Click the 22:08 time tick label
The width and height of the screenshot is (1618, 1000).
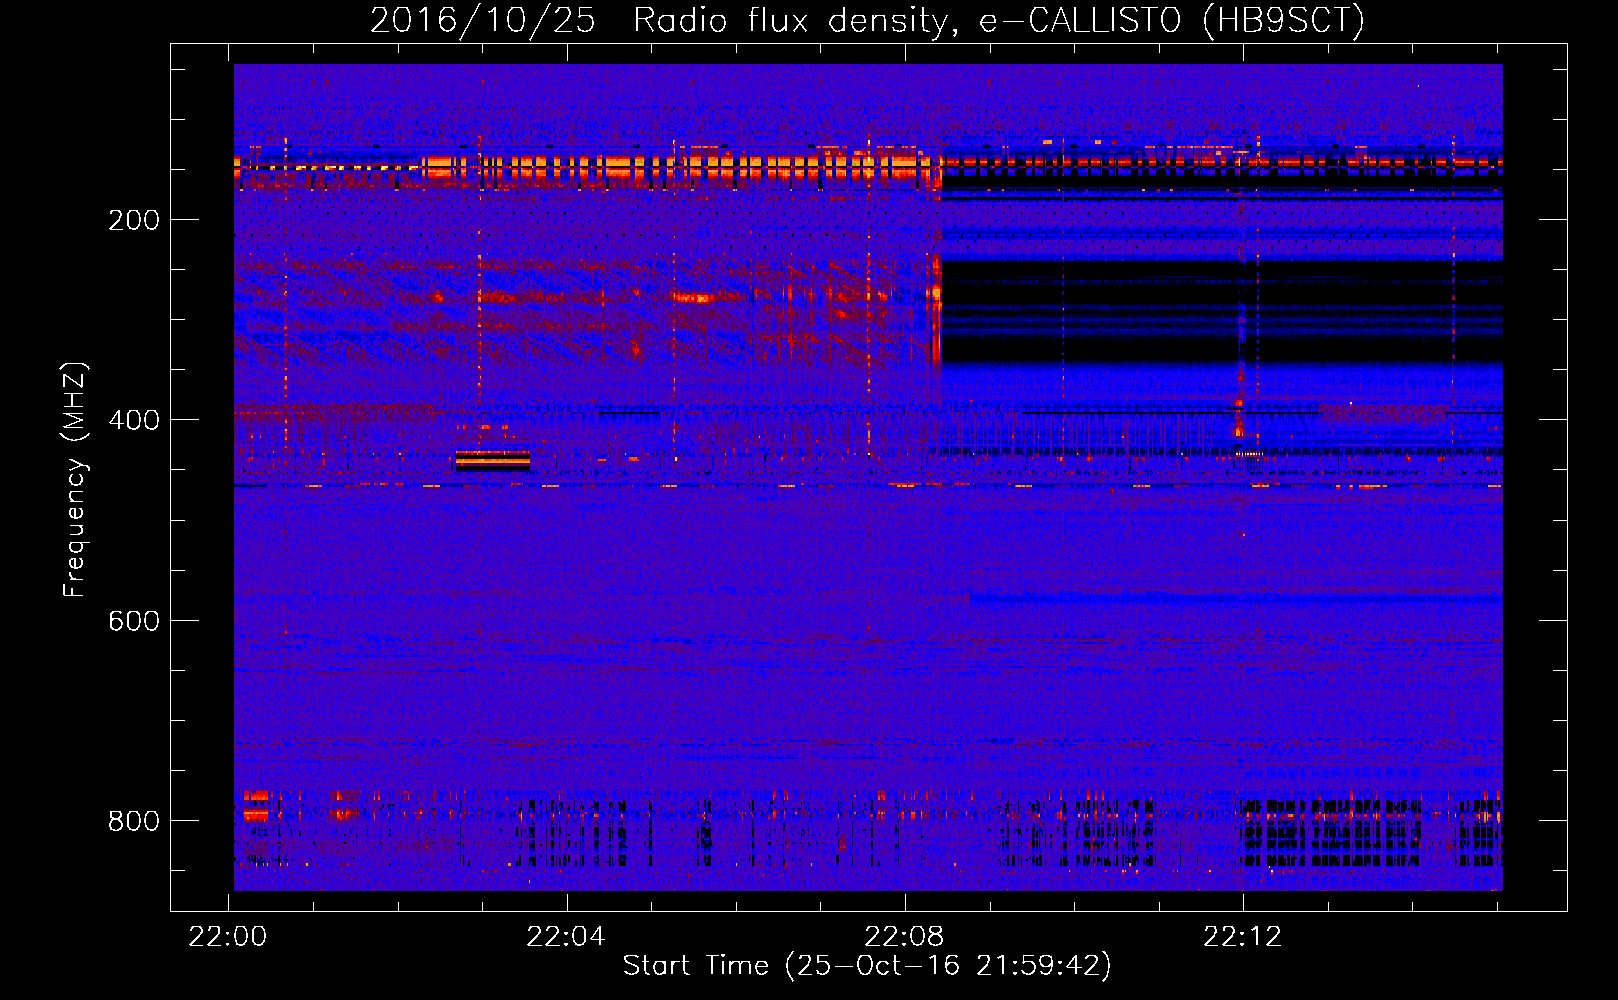click(x=904, y=937)
